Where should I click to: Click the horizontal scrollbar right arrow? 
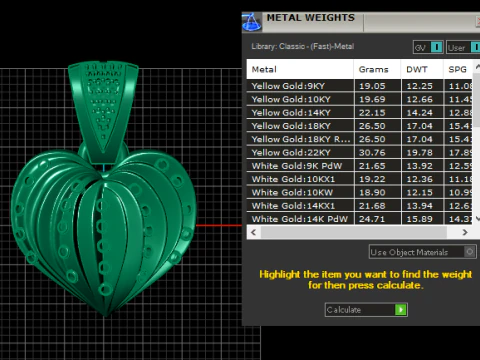[x=464, y=232]
